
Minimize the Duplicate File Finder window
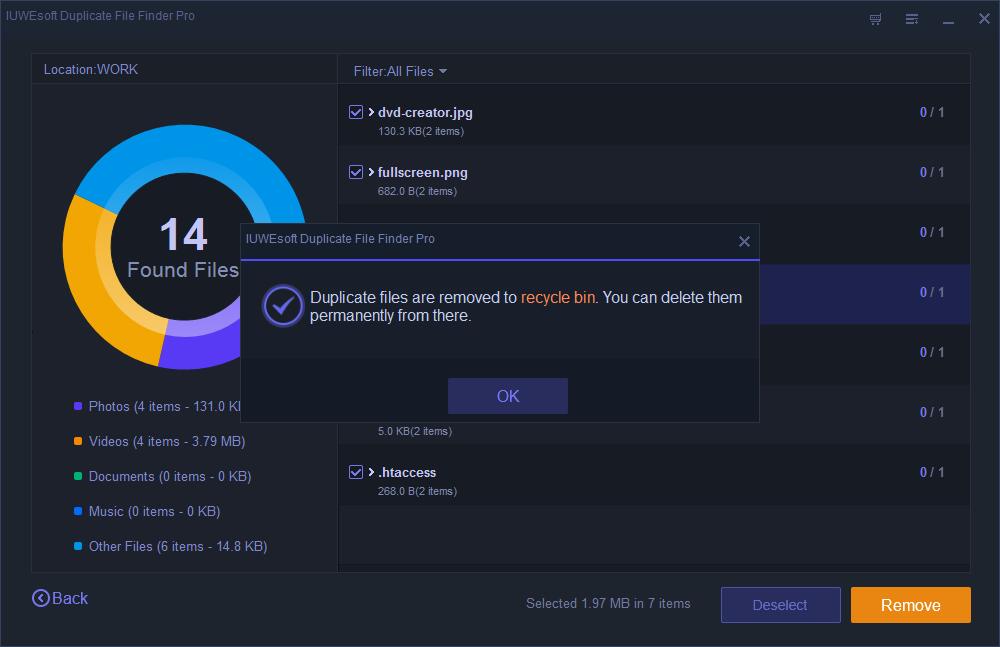946,19
